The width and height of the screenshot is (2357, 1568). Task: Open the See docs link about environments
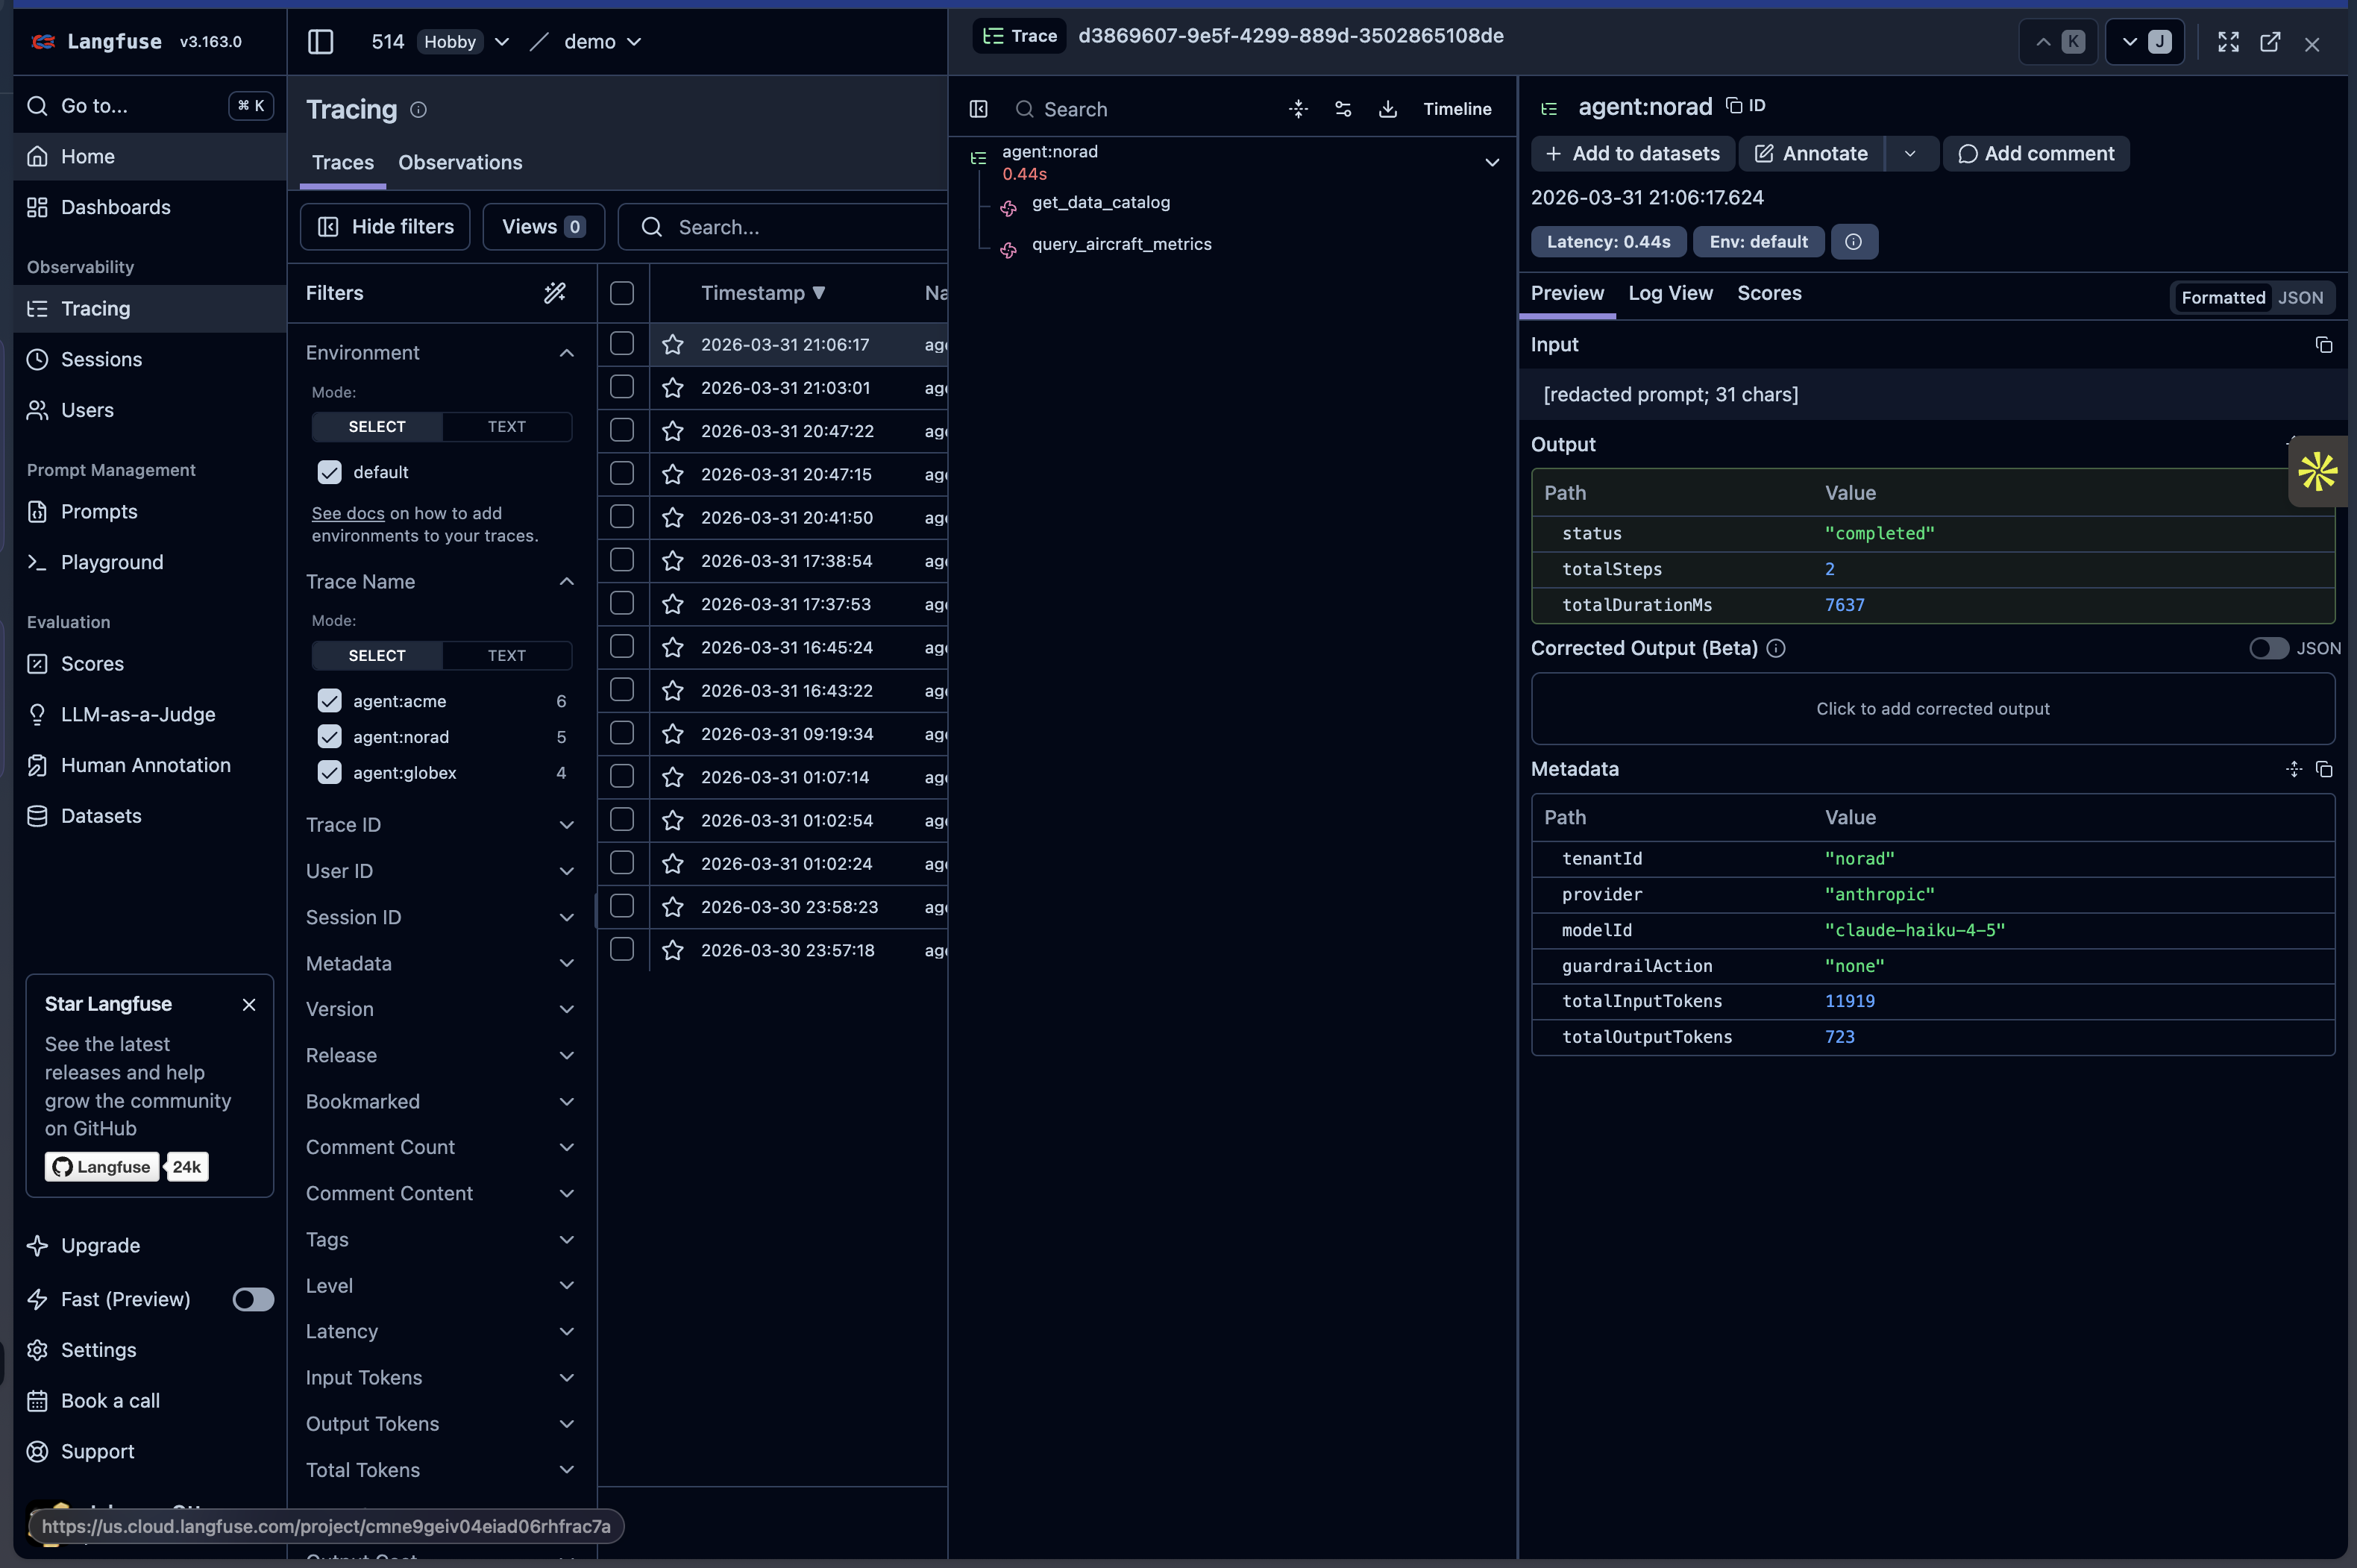[x=347, y=513]
